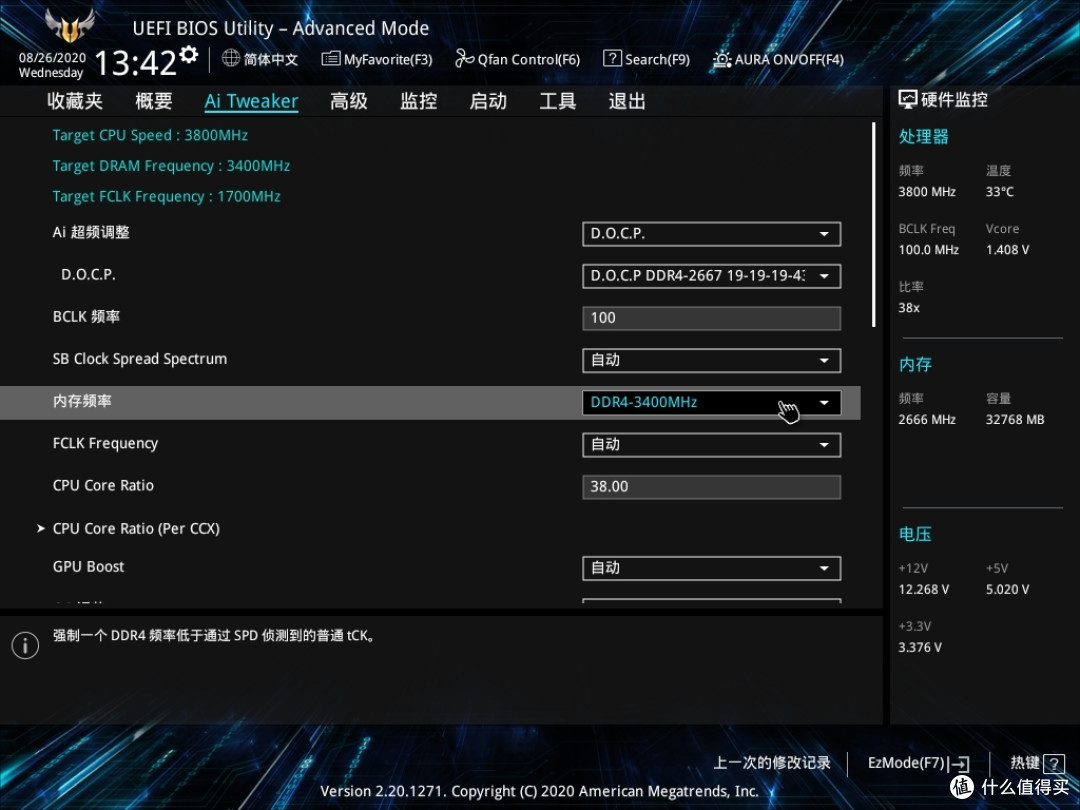
Task: Open Search(F9)
Action: (x=646, y=59)
